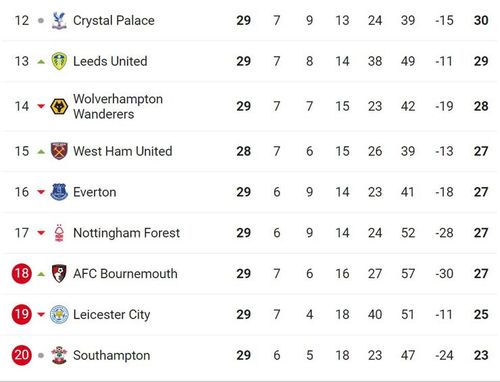
Task: Click the Everton club crest
Action: coord(59,192)
